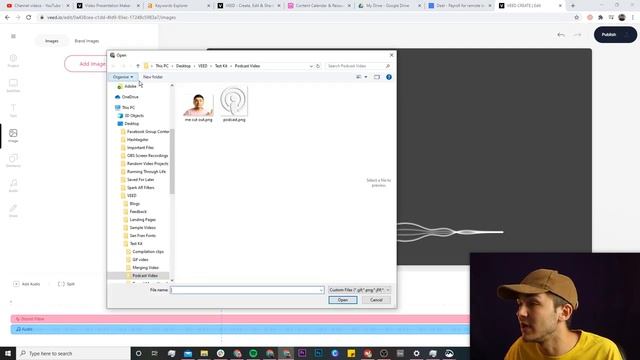Viewport: 640px width, 360px height.
Task: Open the Custom Files type dropdown
Action: (x=360, y=290)
